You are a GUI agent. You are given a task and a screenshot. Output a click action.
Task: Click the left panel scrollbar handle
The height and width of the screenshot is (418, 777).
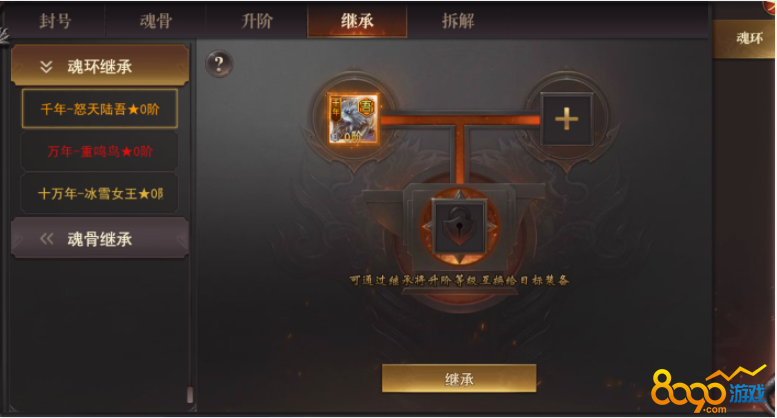(190, 395)
